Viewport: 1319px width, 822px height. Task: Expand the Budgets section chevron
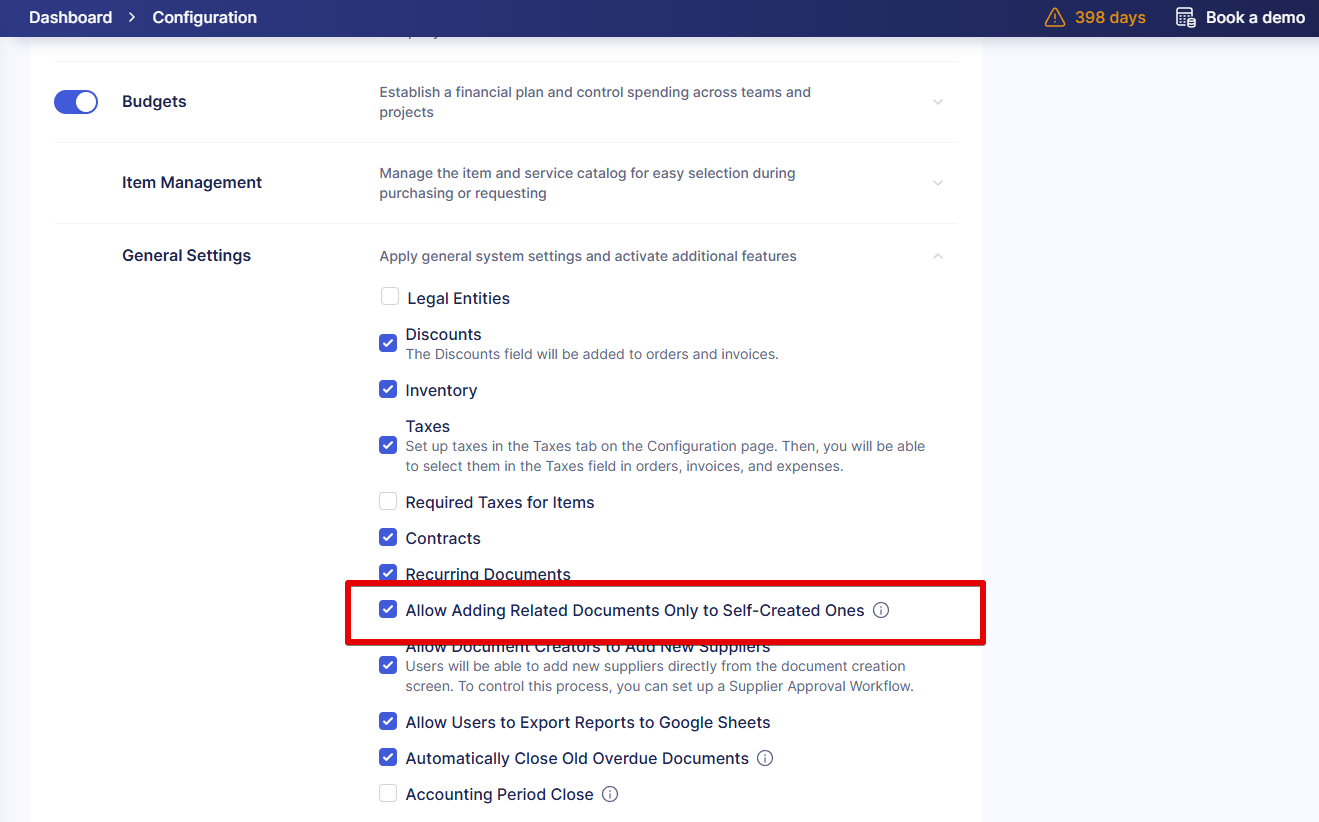(938, 102)
